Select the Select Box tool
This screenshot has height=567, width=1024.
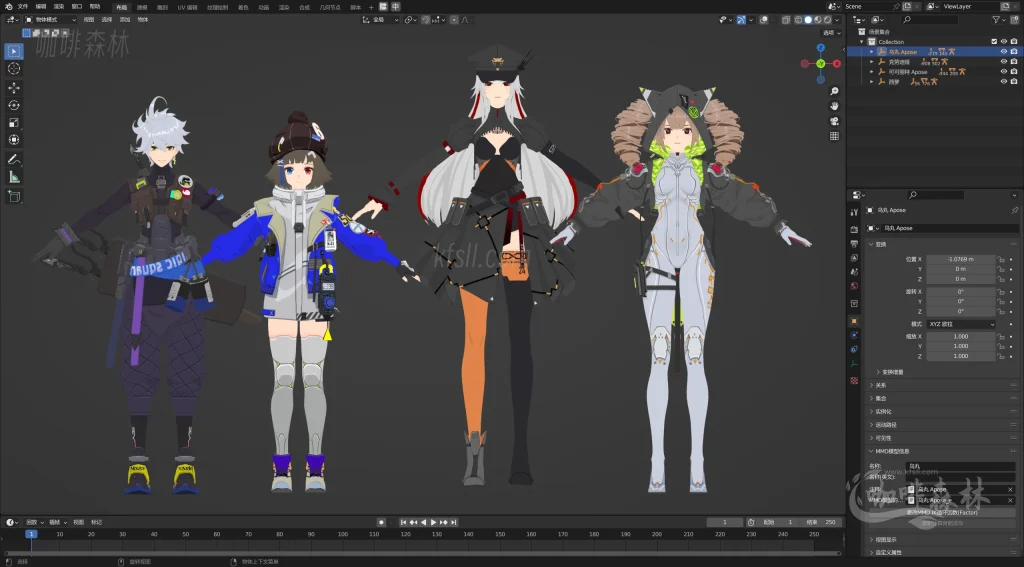(14, 51)
